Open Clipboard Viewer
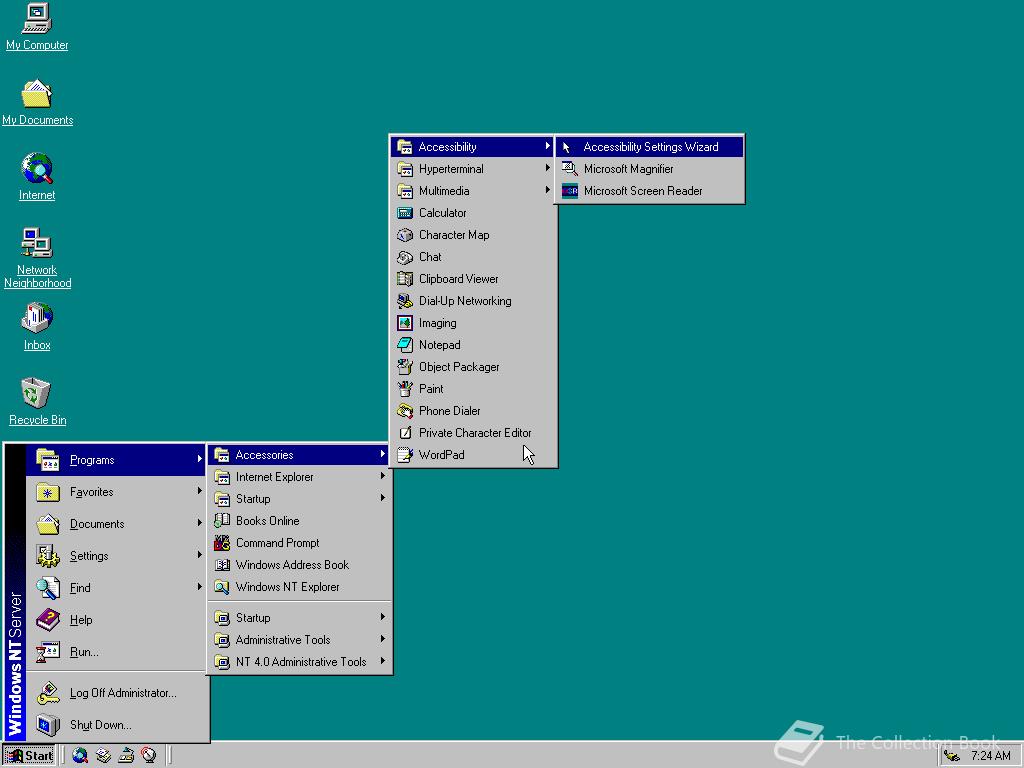The height and width of the screenshot is (768, 1024). (473, 279)
